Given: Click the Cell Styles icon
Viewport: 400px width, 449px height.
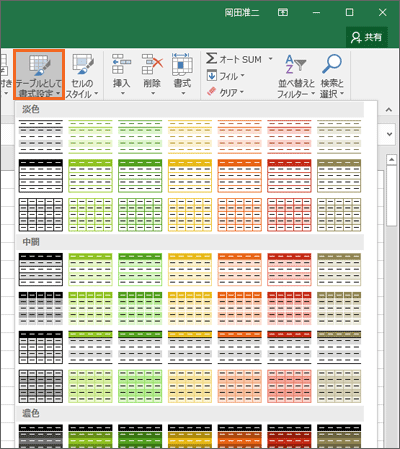Looking at the screenshot, I should coord(83,64).
